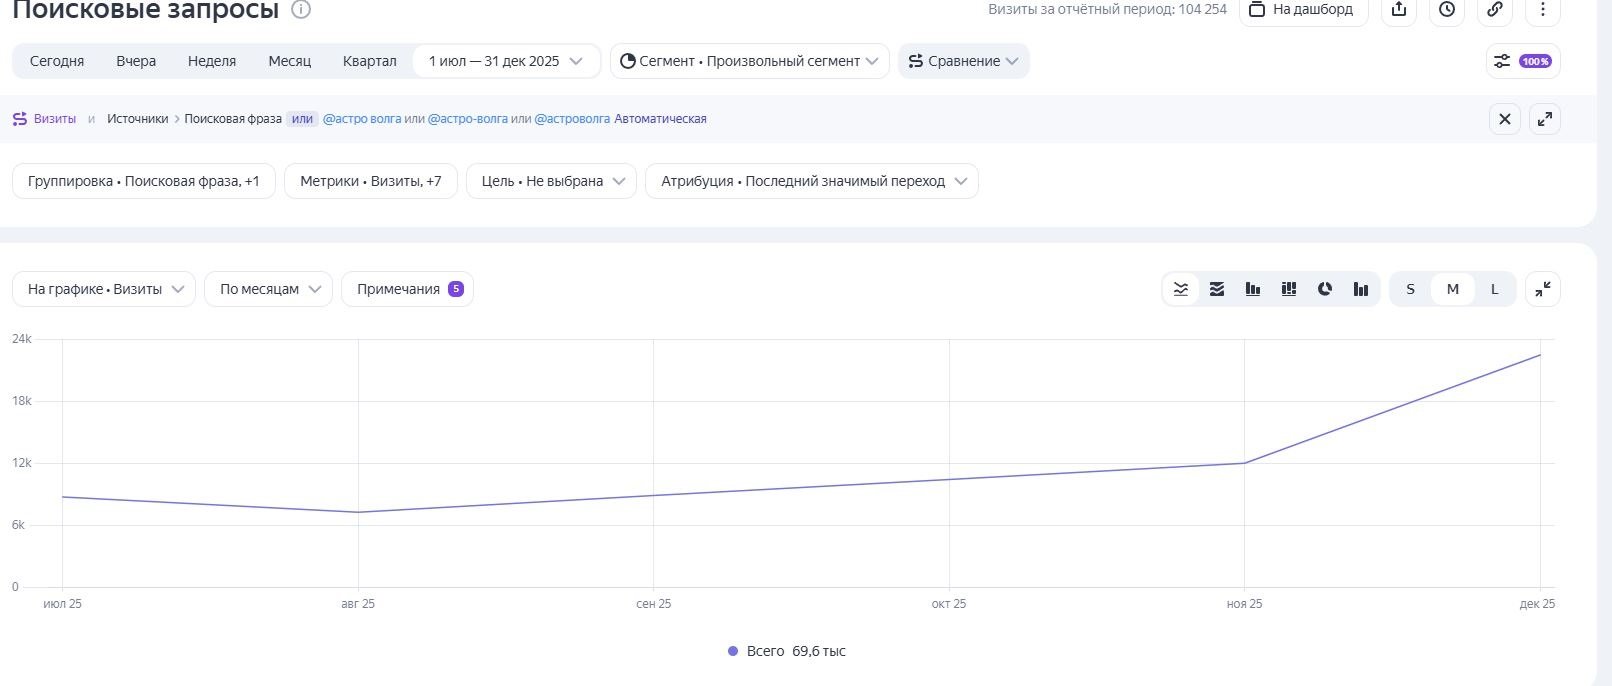Click the export report icon

pos(1399,9)
